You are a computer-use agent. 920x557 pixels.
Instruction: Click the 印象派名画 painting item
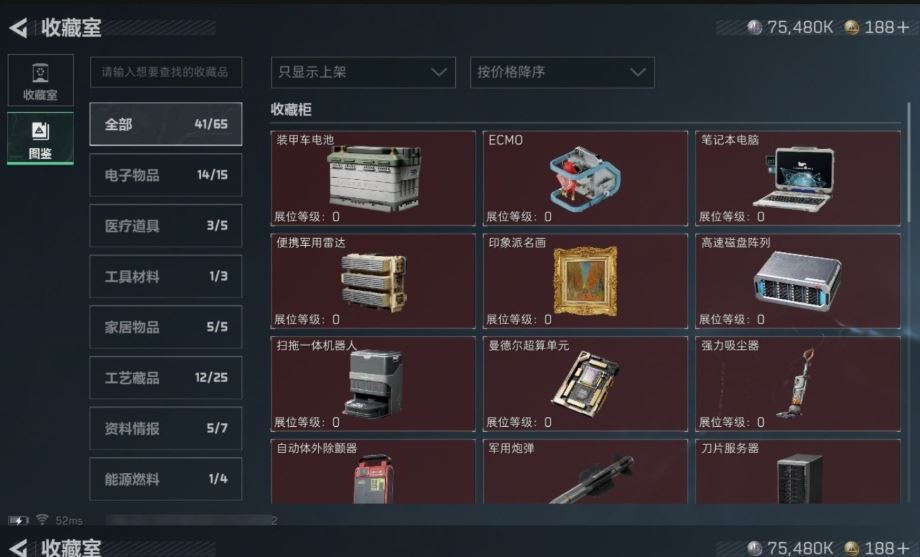pyautogui.click(x=585, y=281)
